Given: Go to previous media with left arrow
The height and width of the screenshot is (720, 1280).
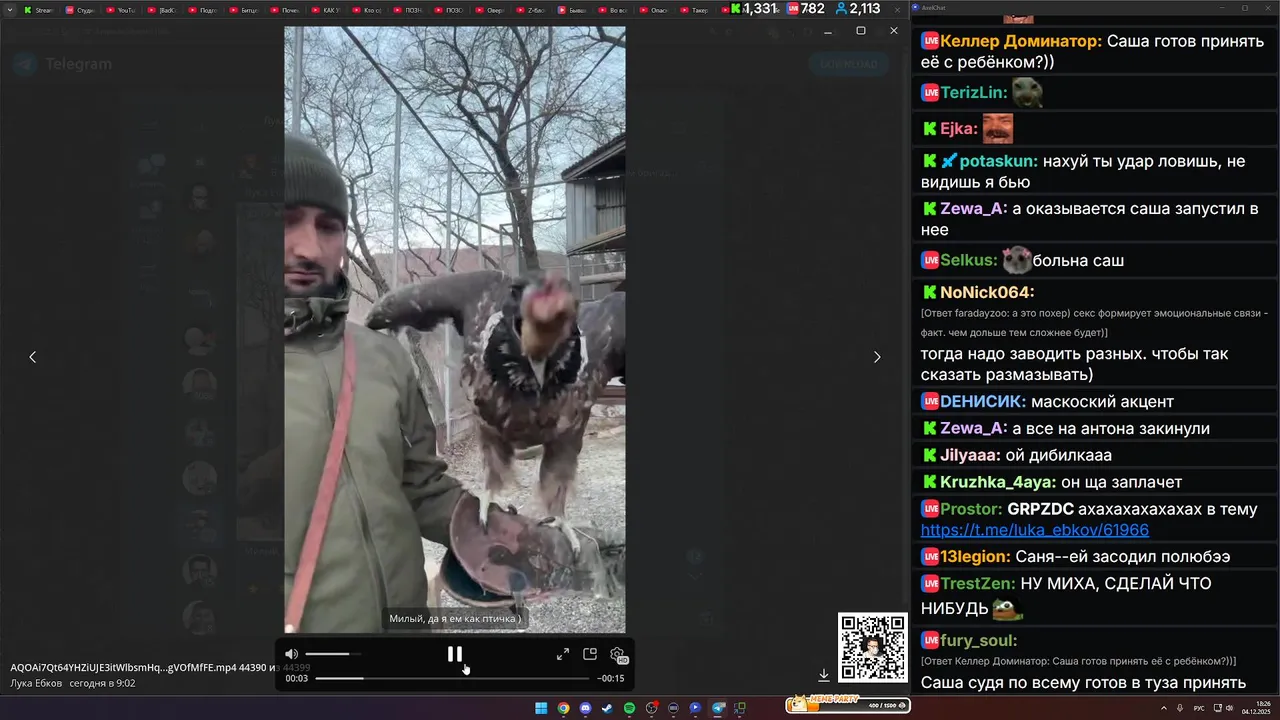Looking at the screenshot, I should 32,357.
